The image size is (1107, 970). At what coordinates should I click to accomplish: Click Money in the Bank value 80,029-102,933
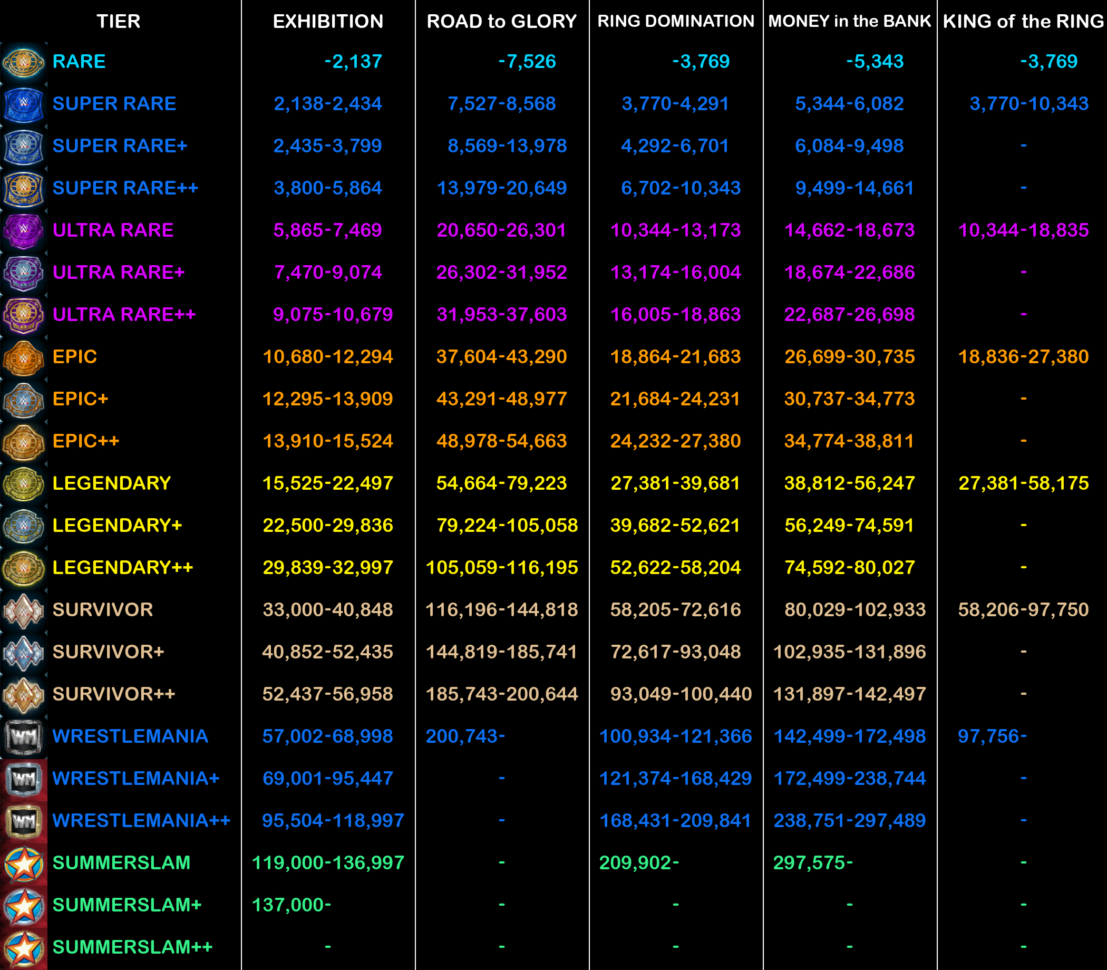tap(855, 609)
